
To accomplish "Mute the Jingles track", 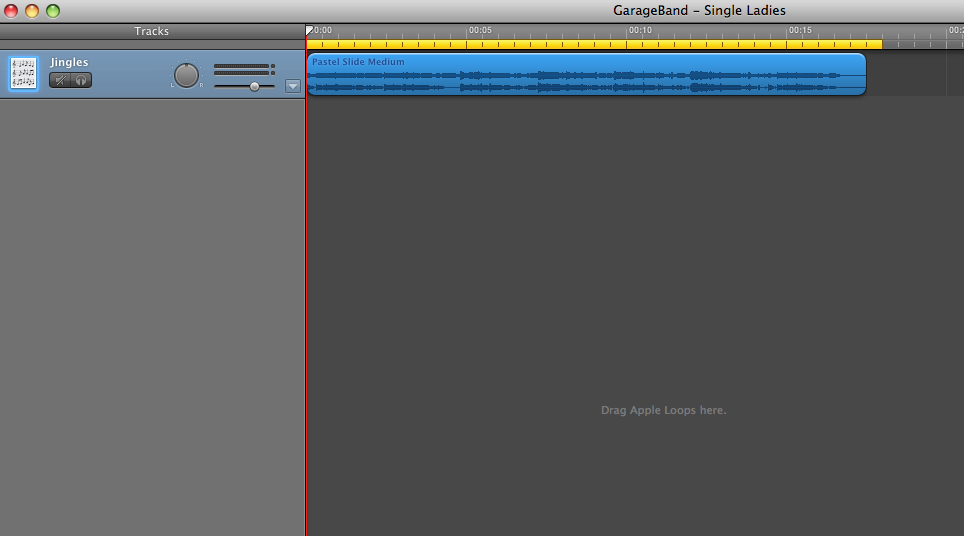I will tap(60, 80).
